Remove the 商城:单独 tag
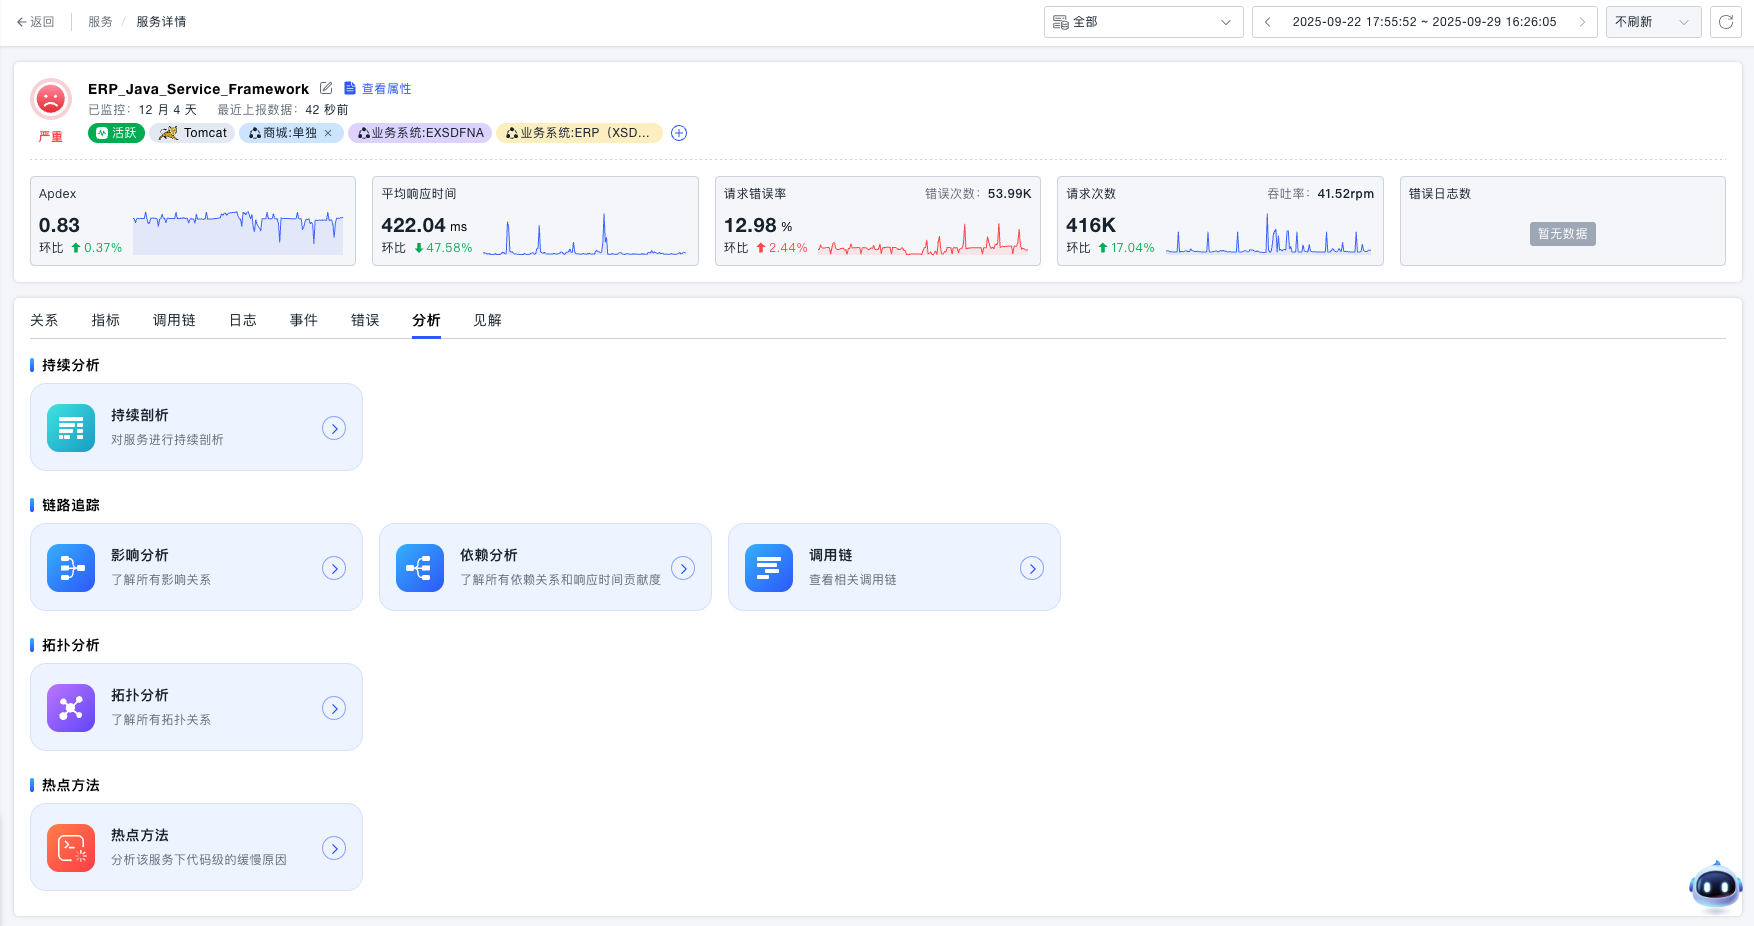Image resolution: width=1754 pixels, height=926 pixels. coord(328,133)
